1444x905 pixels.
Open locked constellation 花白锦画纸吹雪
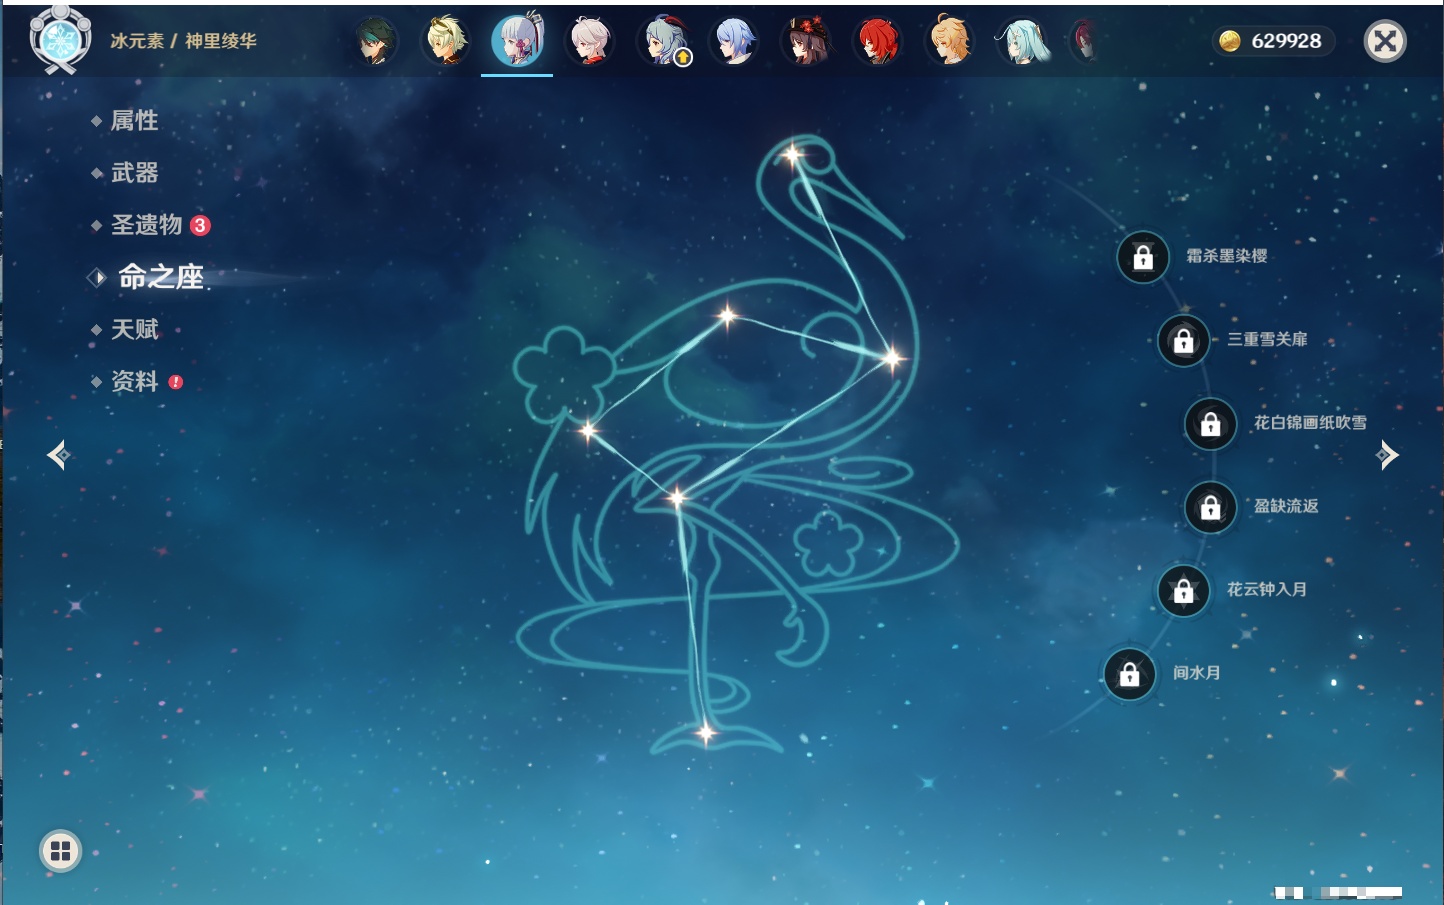[x=1211, y=424]
